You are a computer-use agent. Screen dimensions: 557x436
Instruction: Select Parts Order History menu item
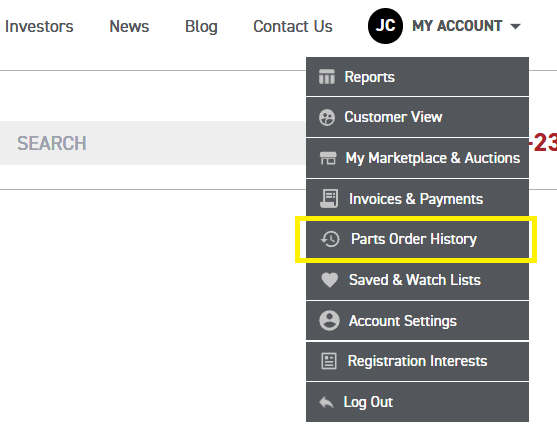[x=417, y=239]
